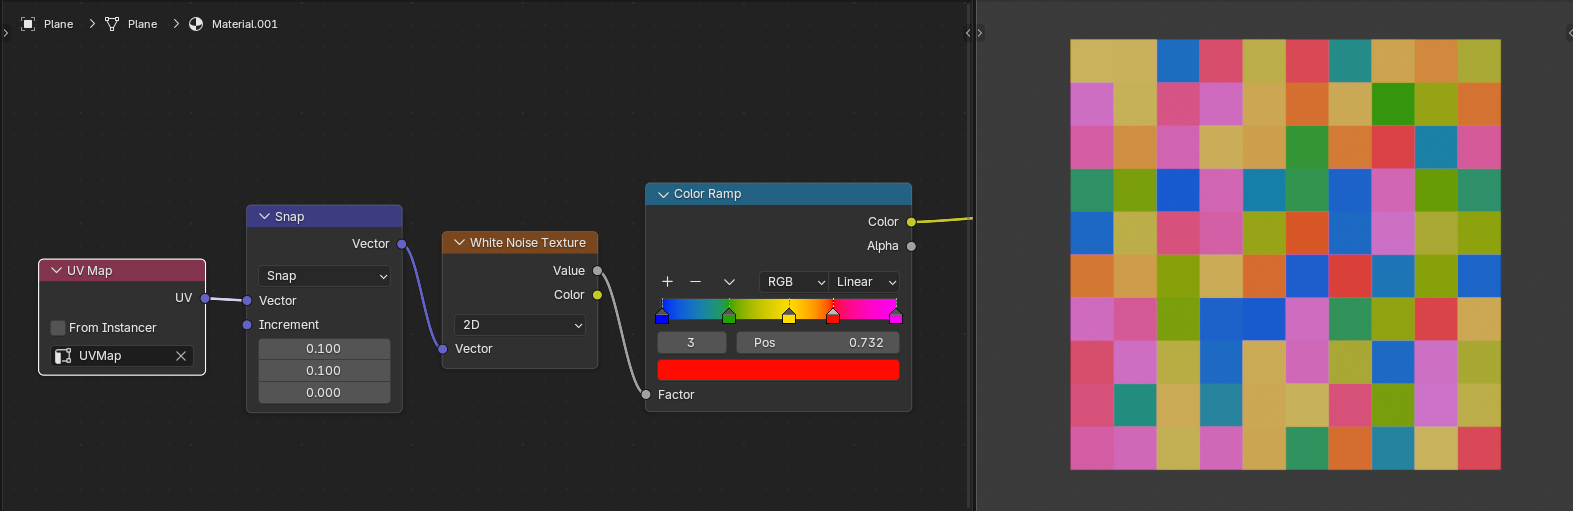Open the color ramp tools chevron menu

(x=729, y=282)
